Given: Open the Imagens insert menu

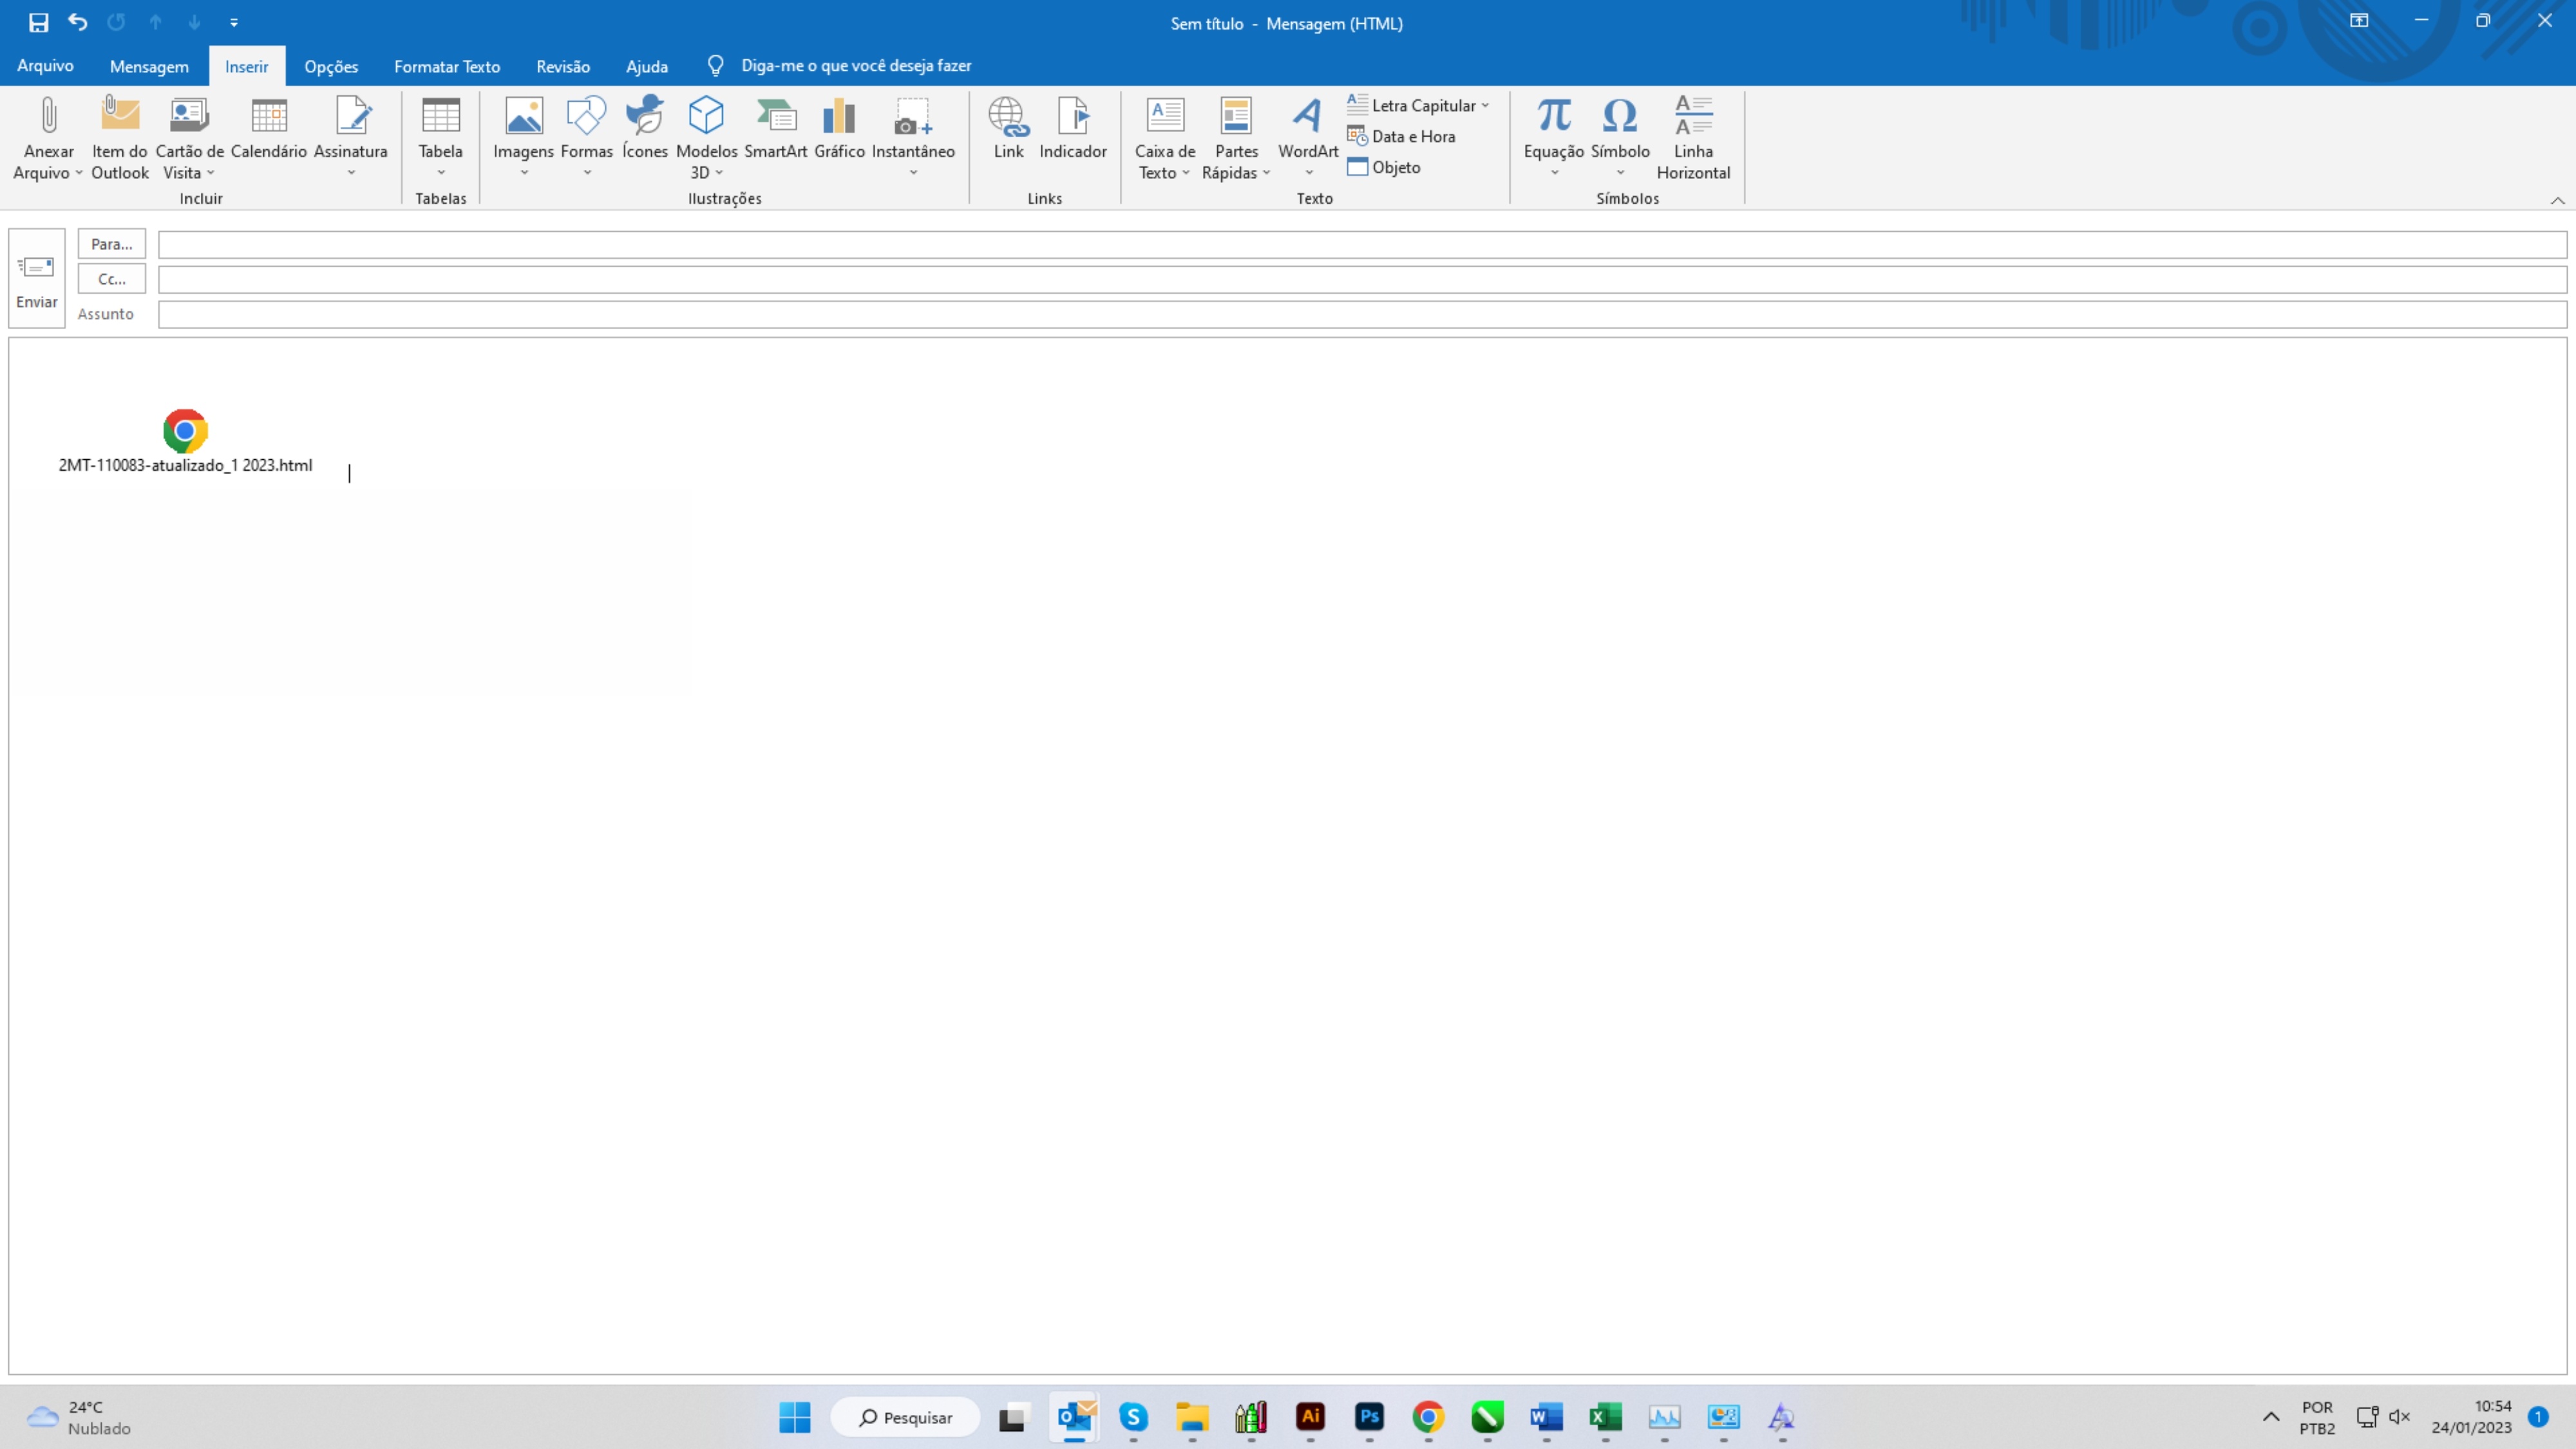Looking at the screenshot, I should click(x=523, y=139).
